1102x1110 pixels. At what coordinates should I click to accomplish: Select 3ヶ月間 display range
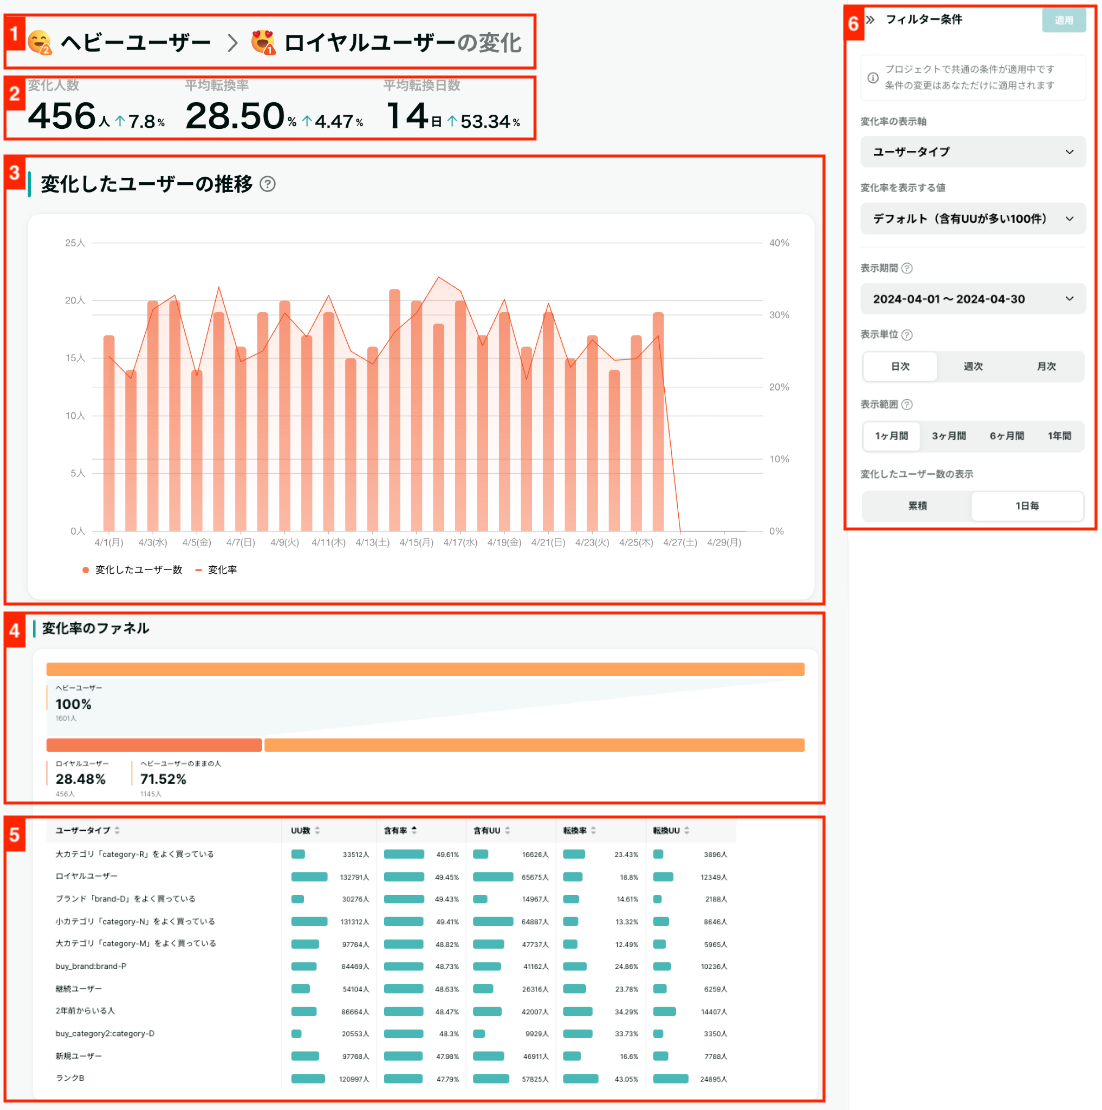coord(949,436)
